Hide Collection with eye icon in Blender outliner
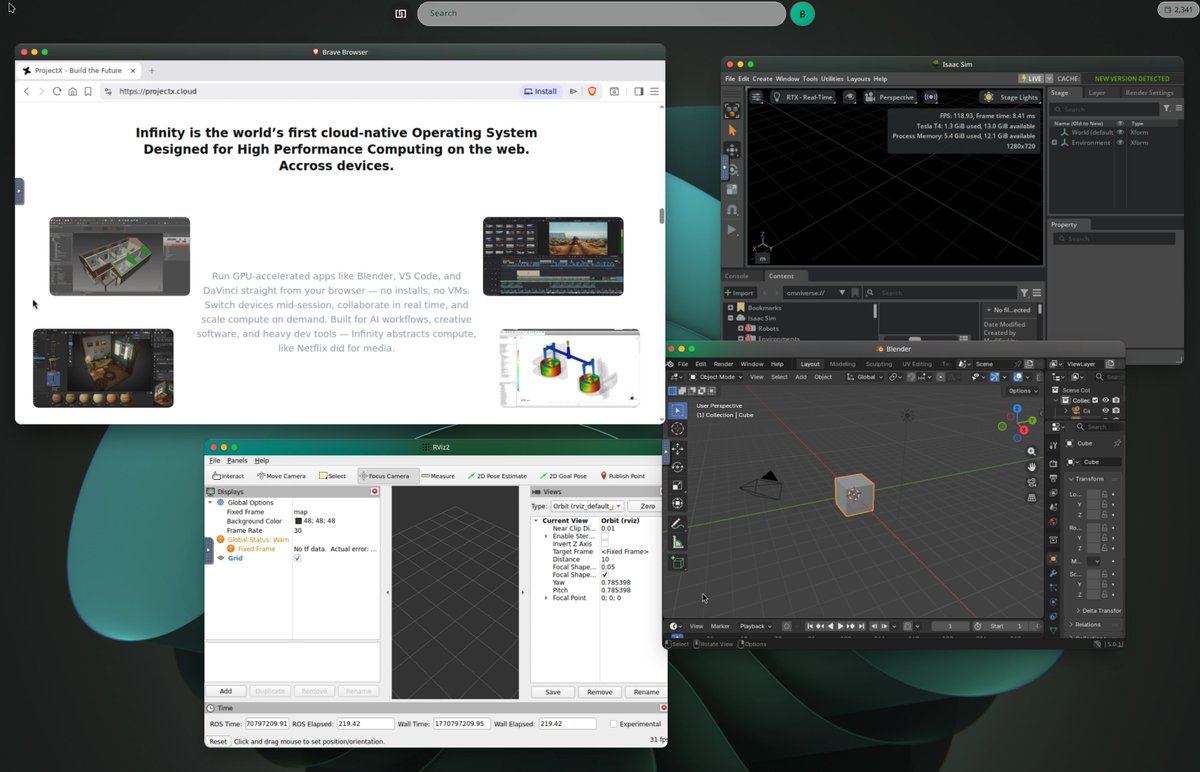This screenshot has height=772, width=1200. pyautogui.click(x=1106, y=400)
